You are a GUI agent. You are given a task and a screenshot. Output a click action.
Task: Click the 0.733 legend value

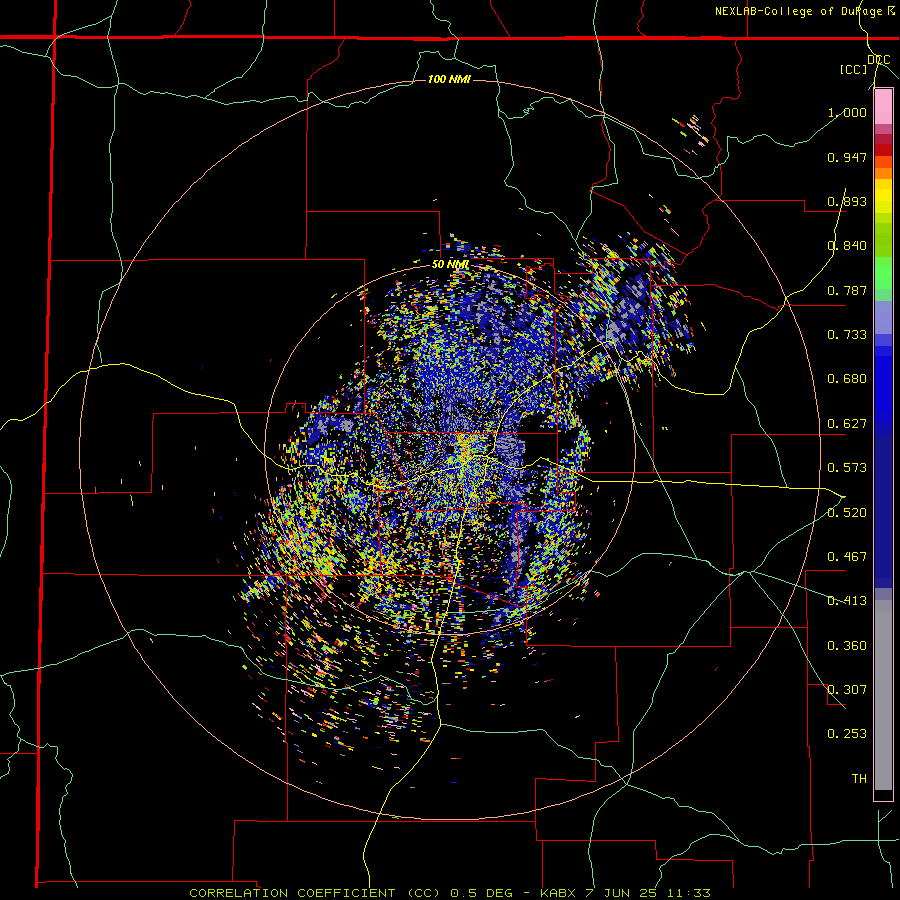pyautogui.click(x=847, y=335)
